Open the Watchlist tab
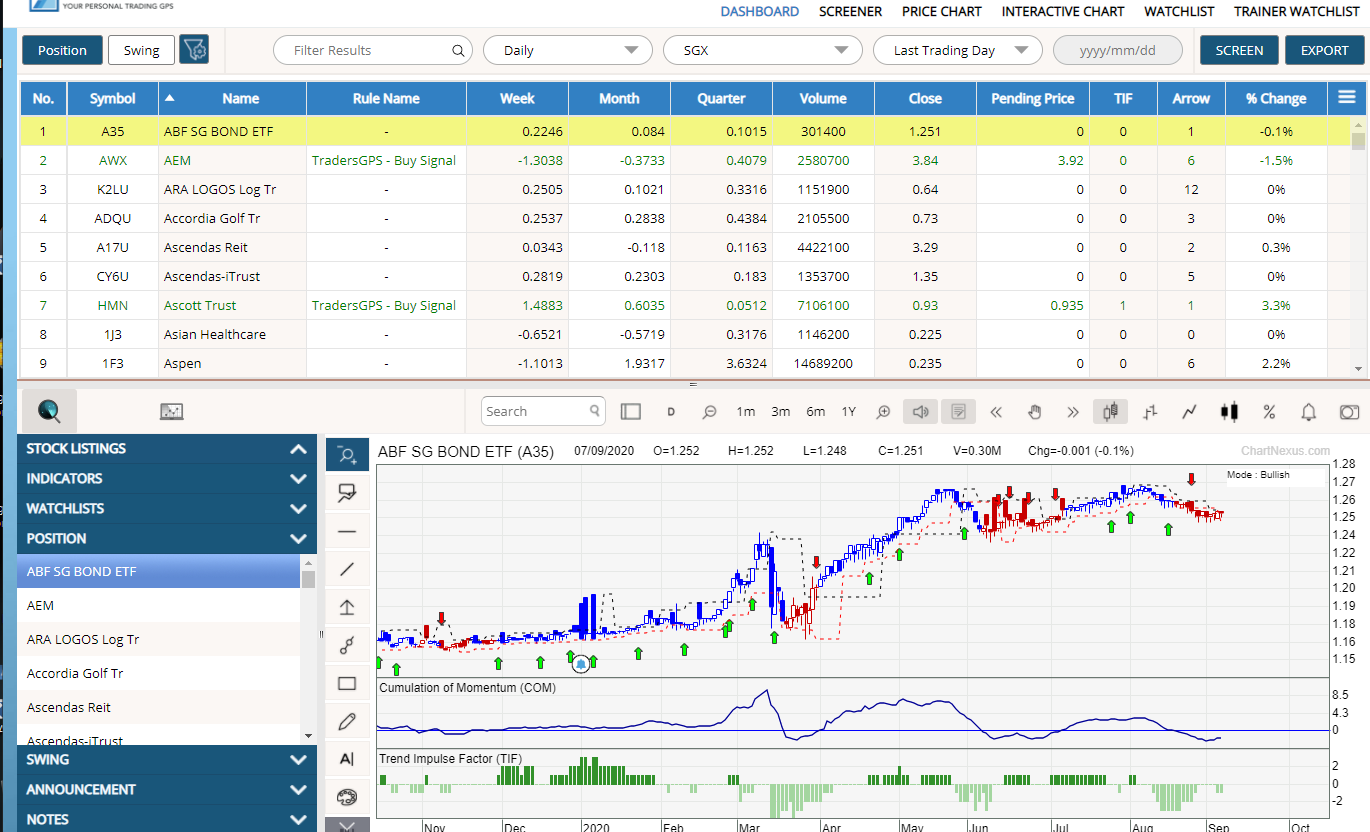This screenshot has height=832, width=1370. click(1179, 12)
